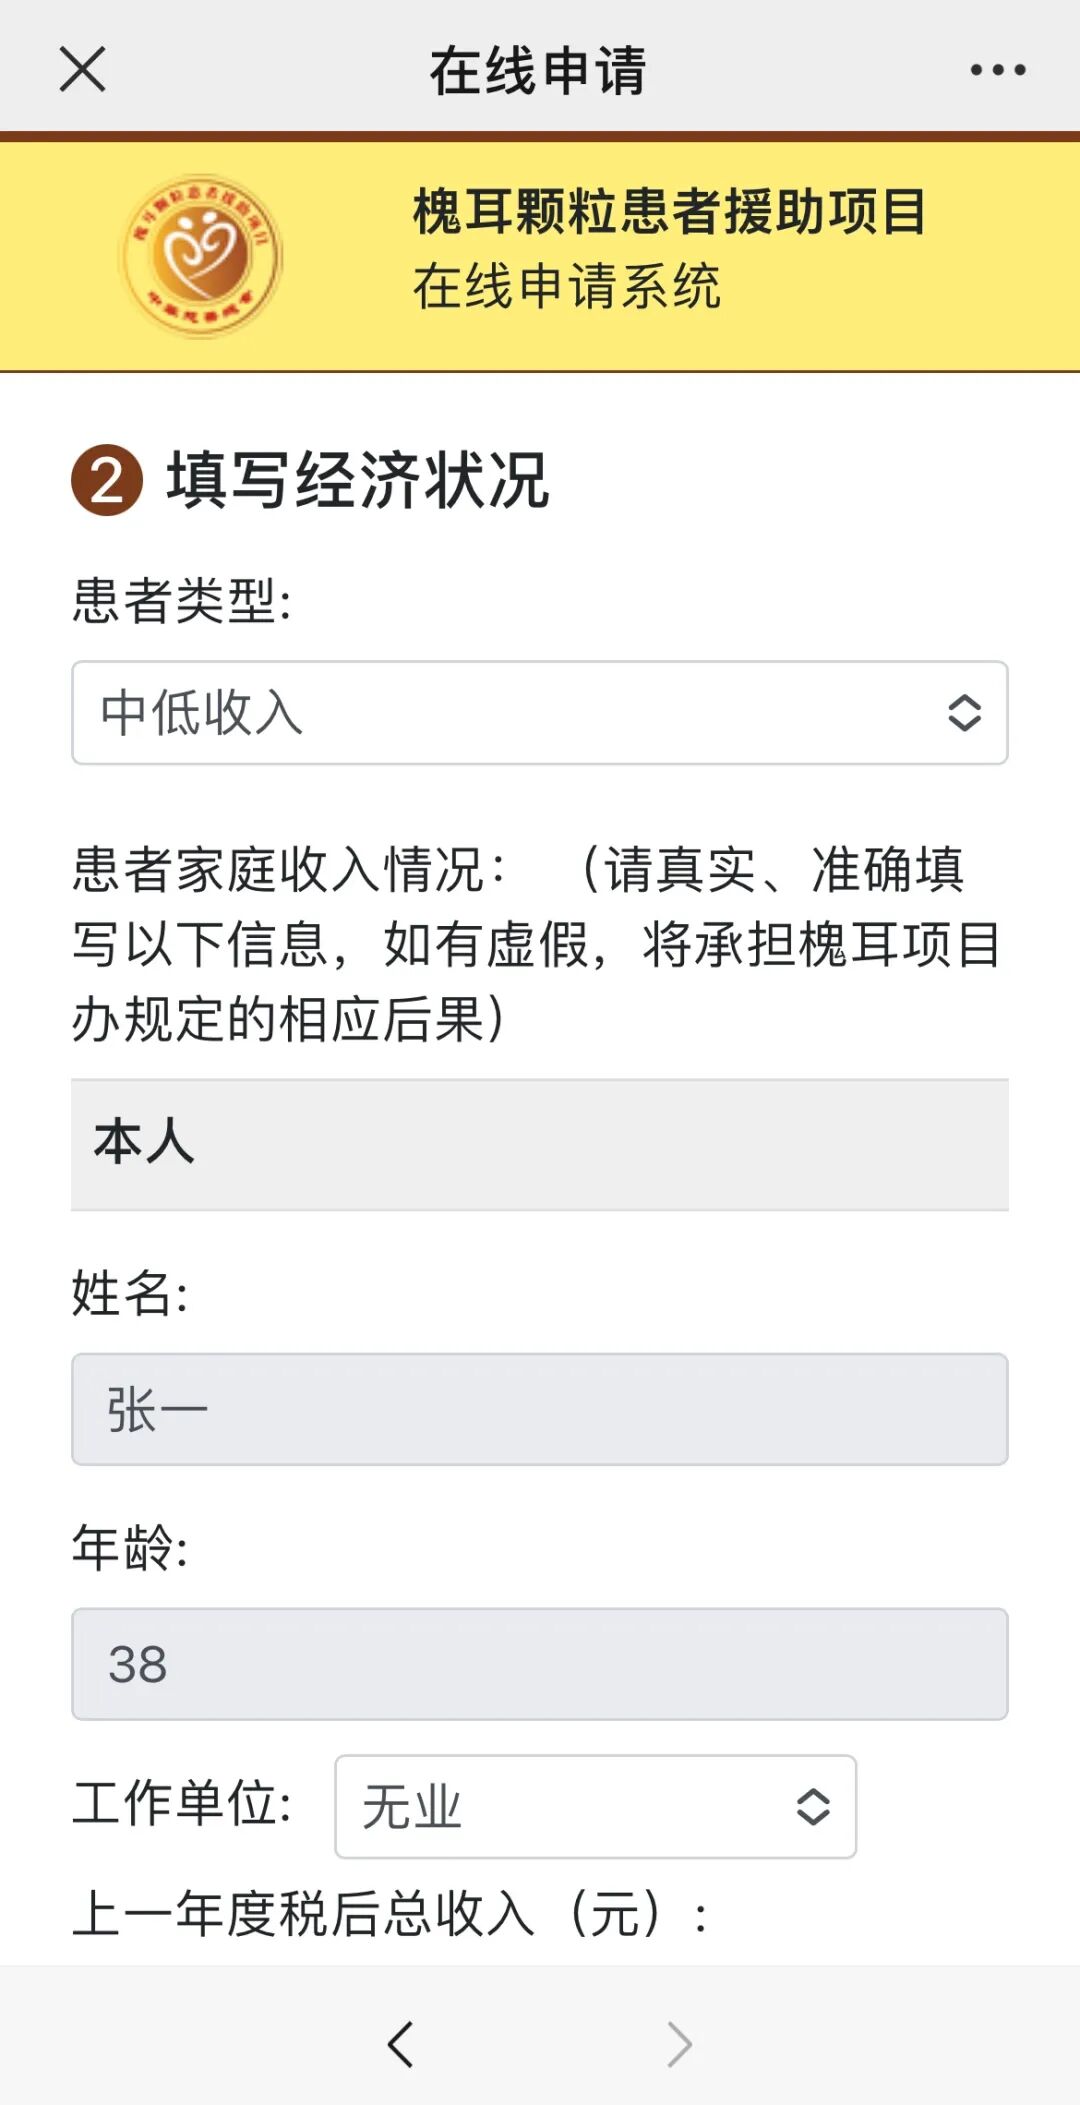Open the three-dot more options menu
The width and height of the screenshot is (1080, 2105).
[997, 70]
